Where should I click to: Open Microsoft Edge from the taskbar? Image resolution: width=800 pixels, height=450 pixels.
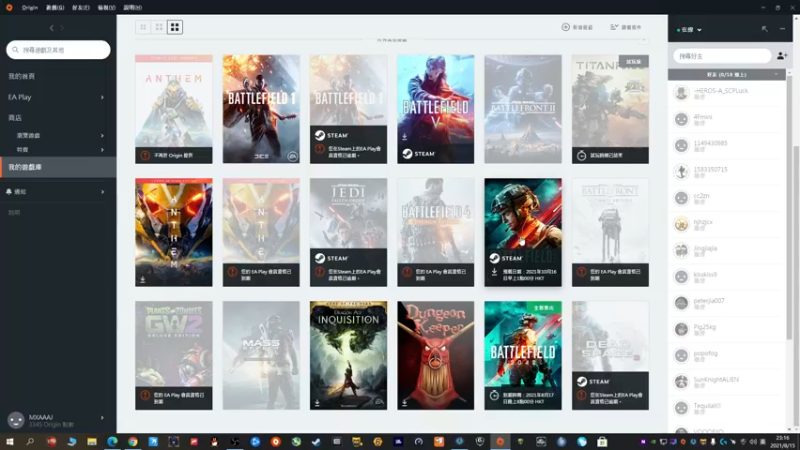(x=112, y=442)
